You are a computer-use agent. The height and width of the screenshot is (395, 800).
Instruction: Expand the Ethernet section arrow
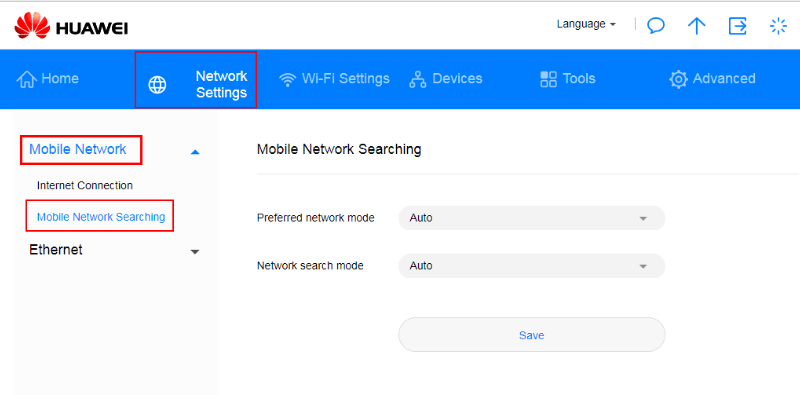(x=195, y=252)
